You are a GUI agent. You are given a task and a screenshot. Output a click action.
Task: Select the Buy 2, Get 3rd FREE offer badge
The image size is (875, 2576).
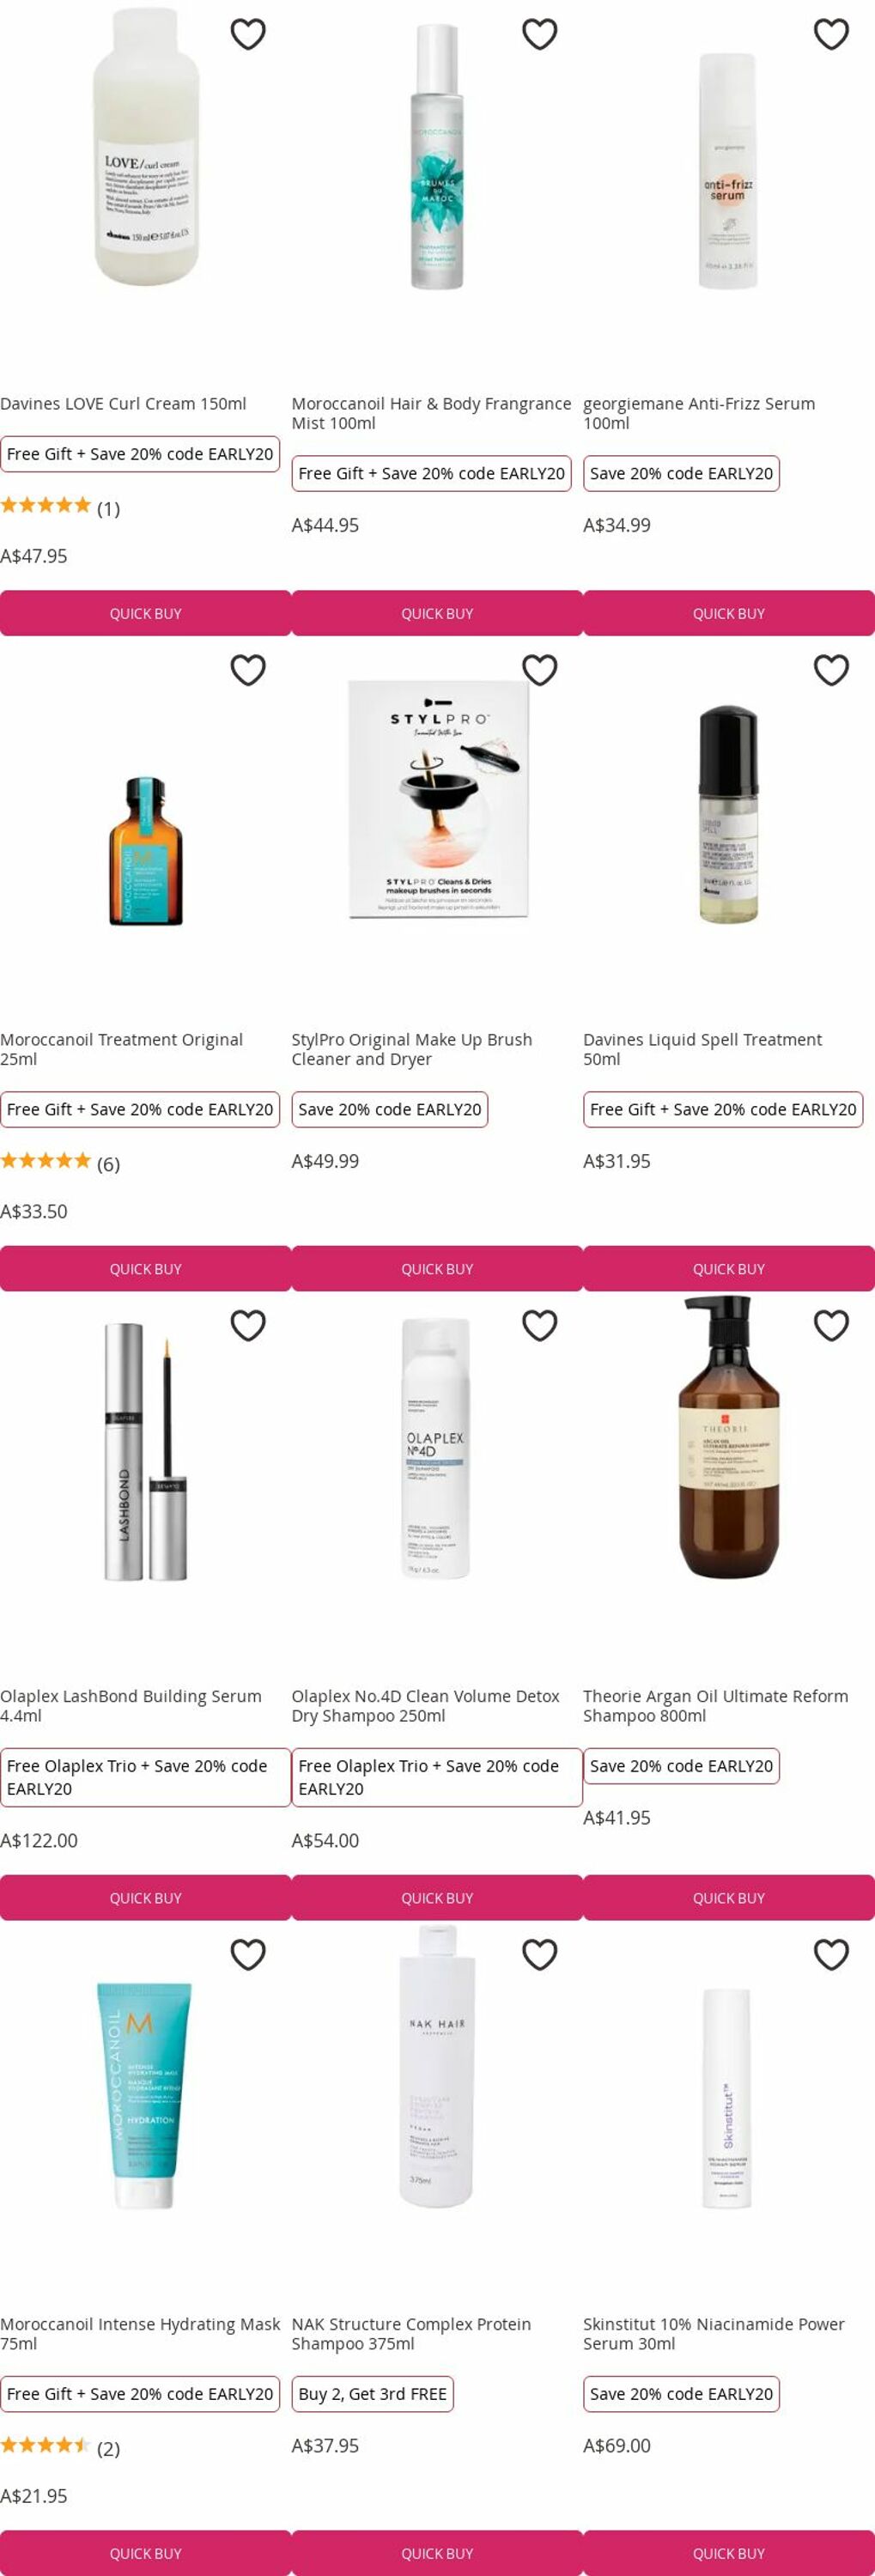coord(372,2394)
